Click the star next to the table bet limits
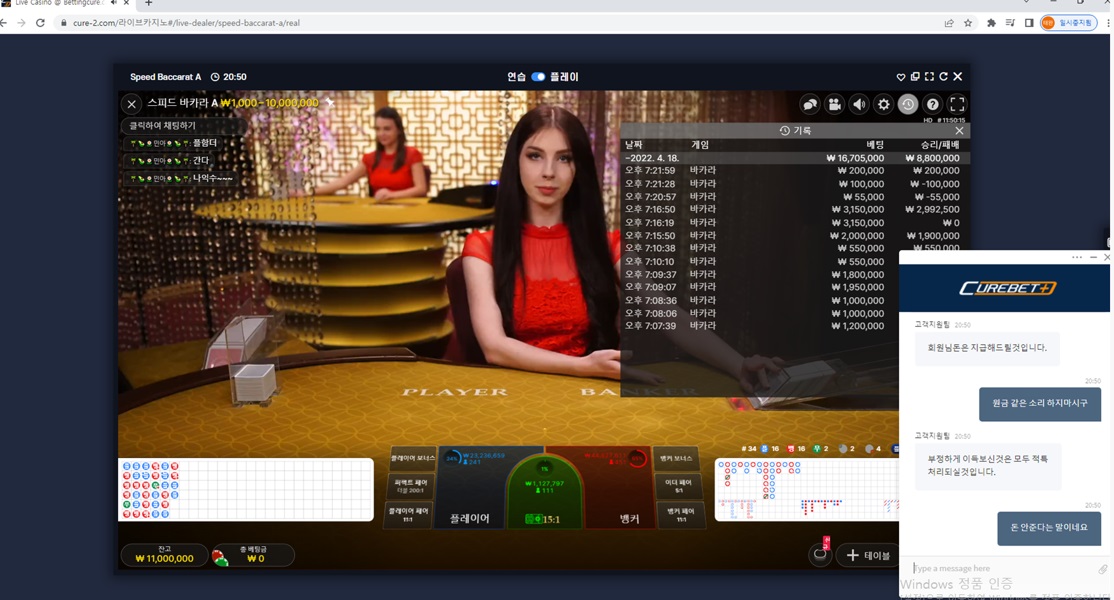Viewport: 1114px width, 600px height. pos(329,102)
